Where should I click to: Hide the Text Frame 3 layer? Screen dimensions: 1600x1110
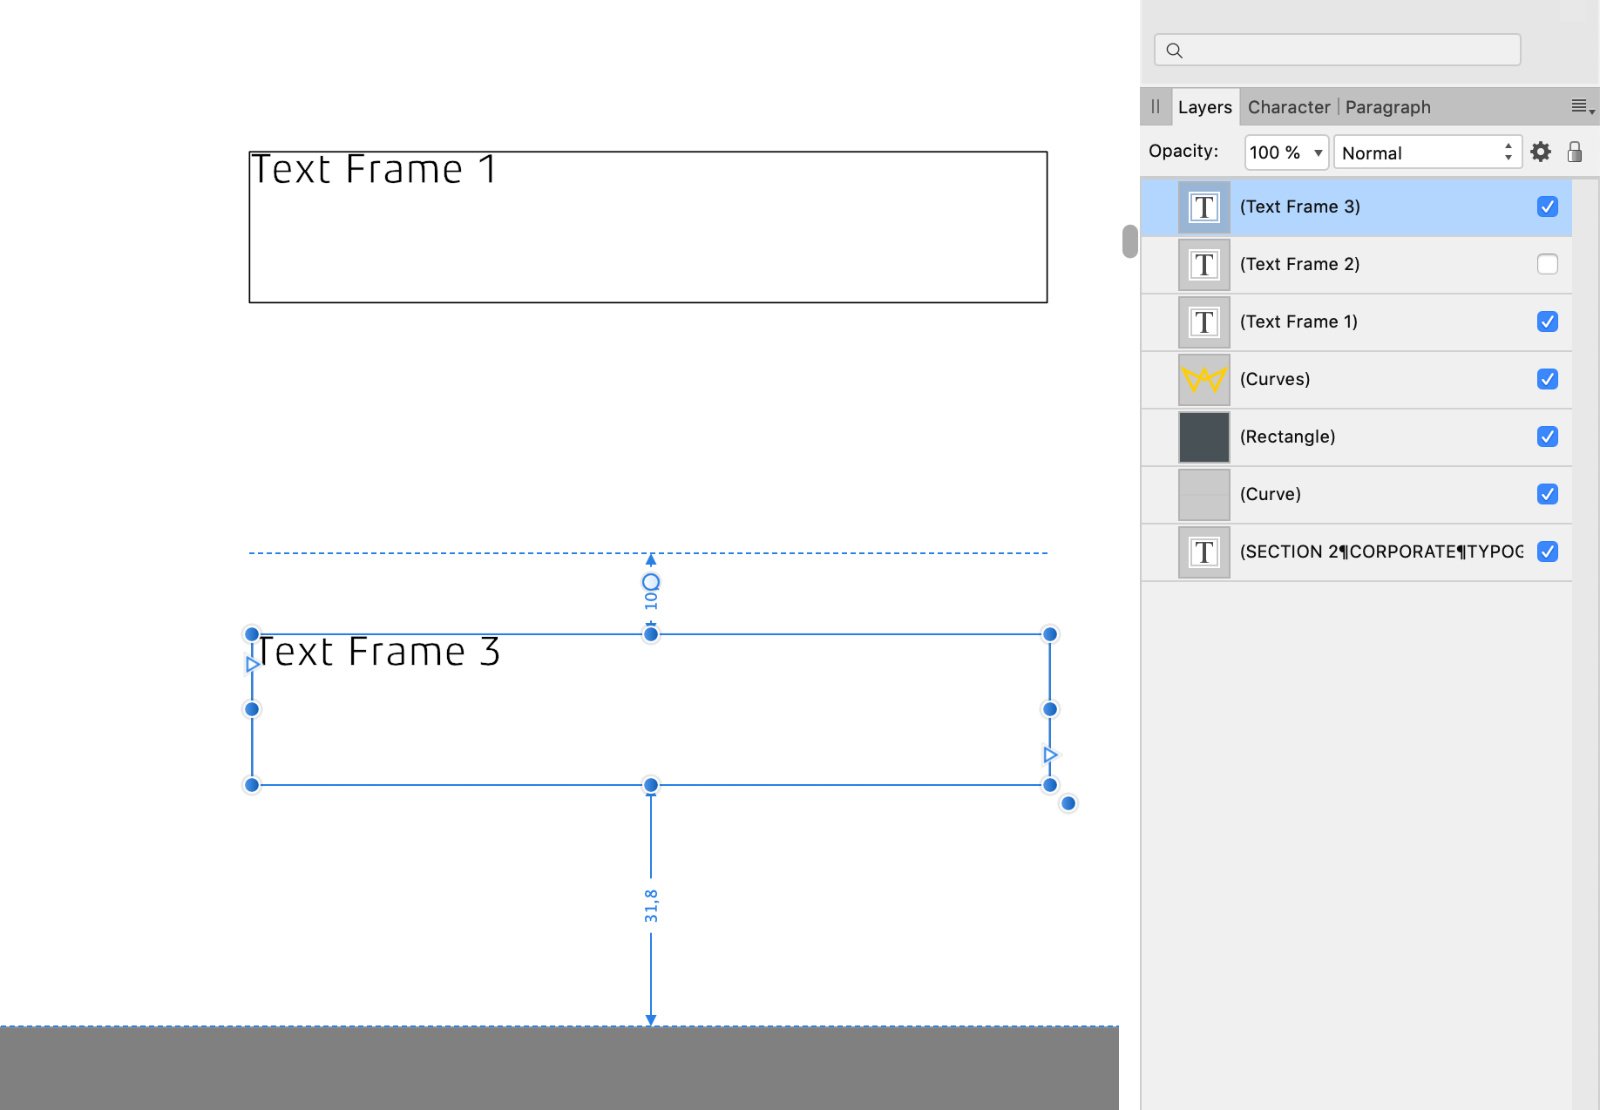pos(1547,207)
